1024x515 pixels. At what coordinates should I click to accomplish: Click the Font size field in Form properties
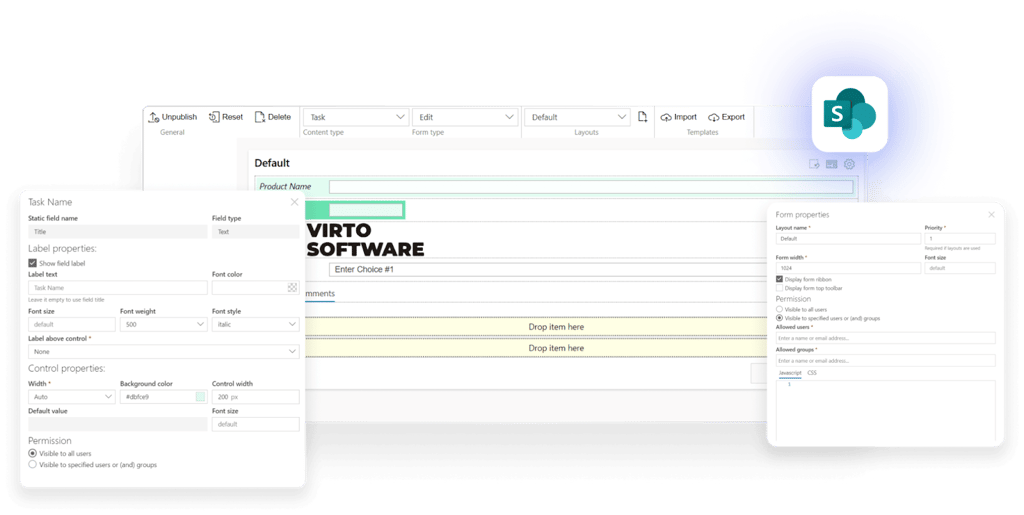click(x=960, y=268)
